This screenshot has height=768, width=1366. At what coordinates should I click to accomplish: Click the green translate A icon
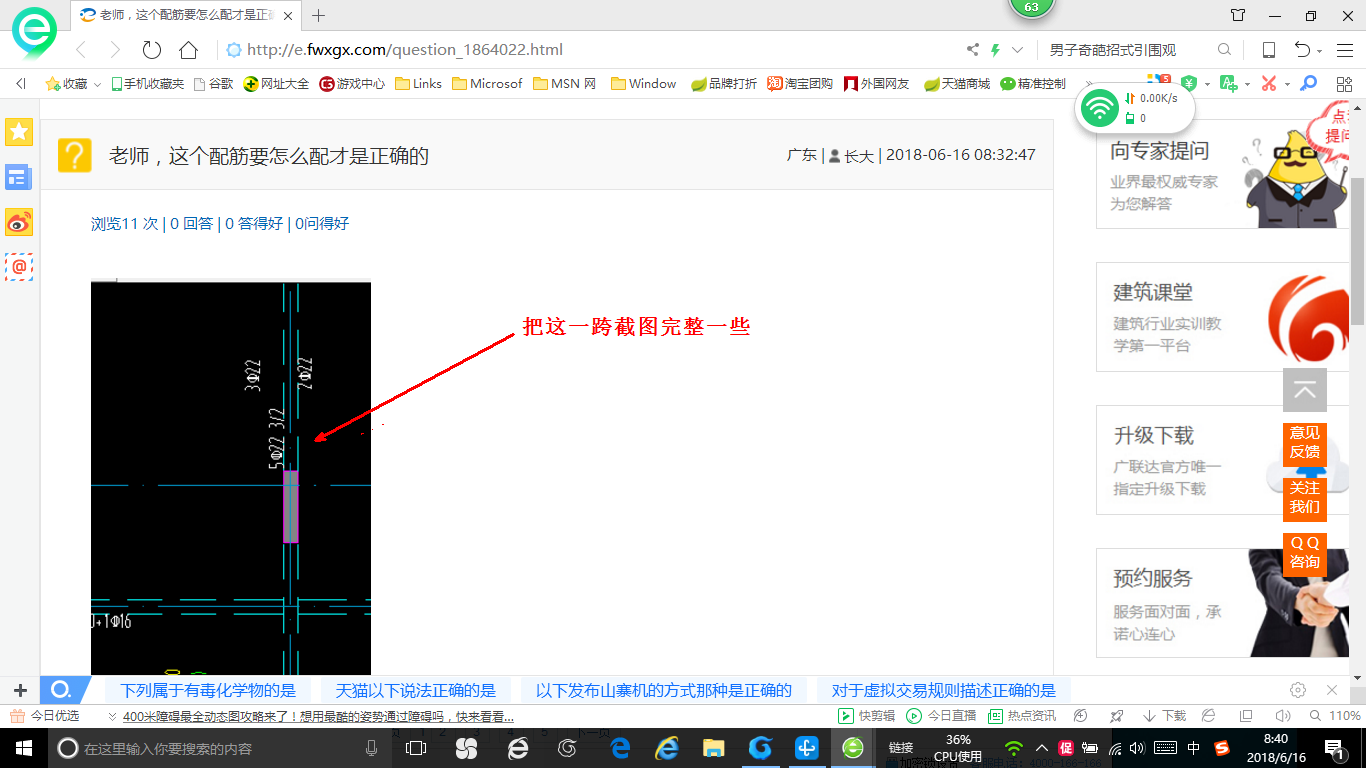click(1228, 84)
